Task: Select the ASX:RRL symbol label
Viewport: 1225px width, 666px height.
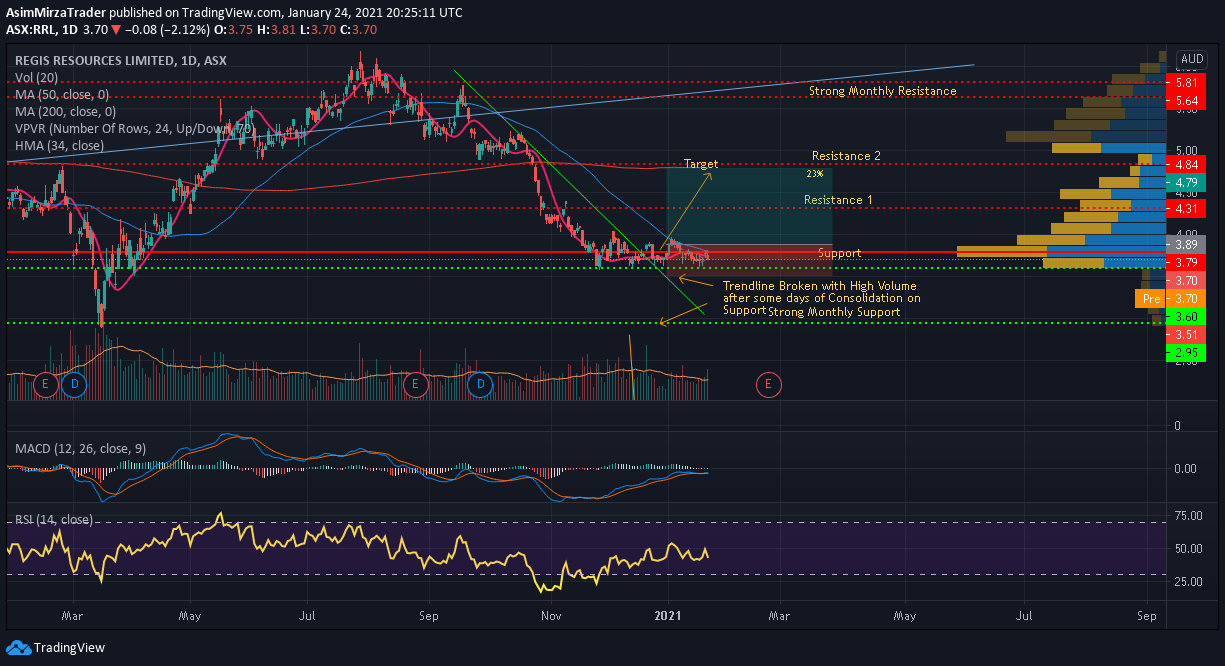Action: point(31,30)
